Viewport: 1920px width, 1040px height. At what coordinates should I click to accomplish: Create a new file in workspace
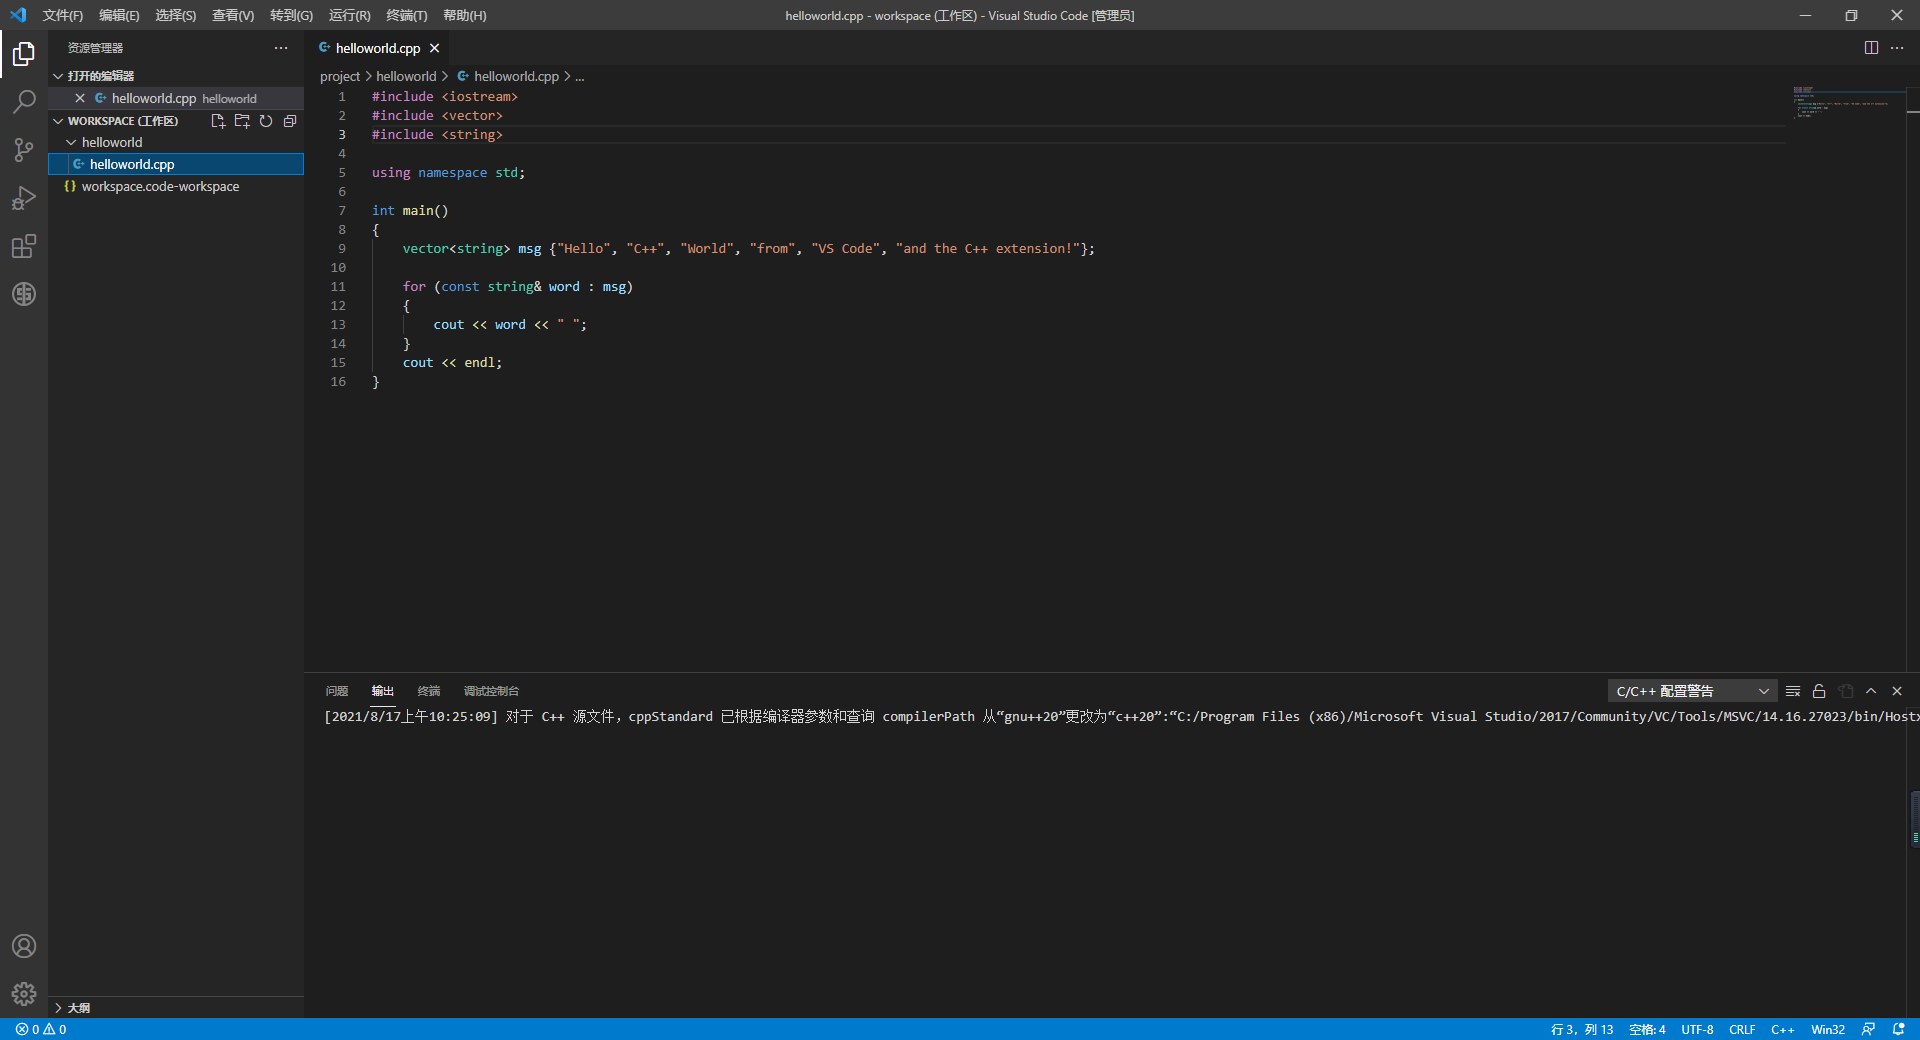[x=218, y=121]
